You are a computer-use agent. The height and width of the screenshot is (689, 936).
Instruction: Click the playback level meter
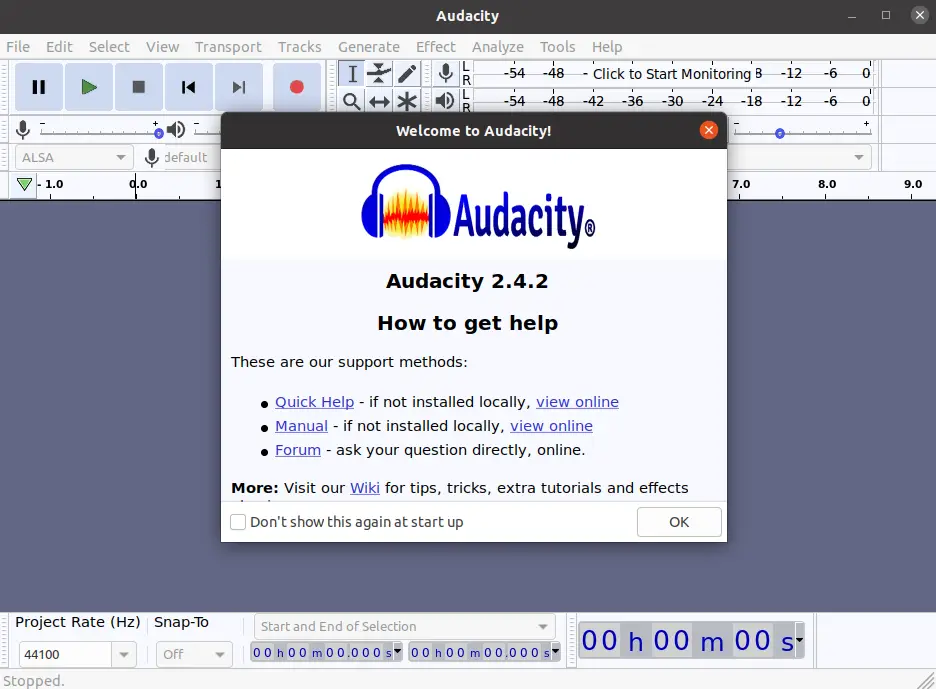click(672, 101)
